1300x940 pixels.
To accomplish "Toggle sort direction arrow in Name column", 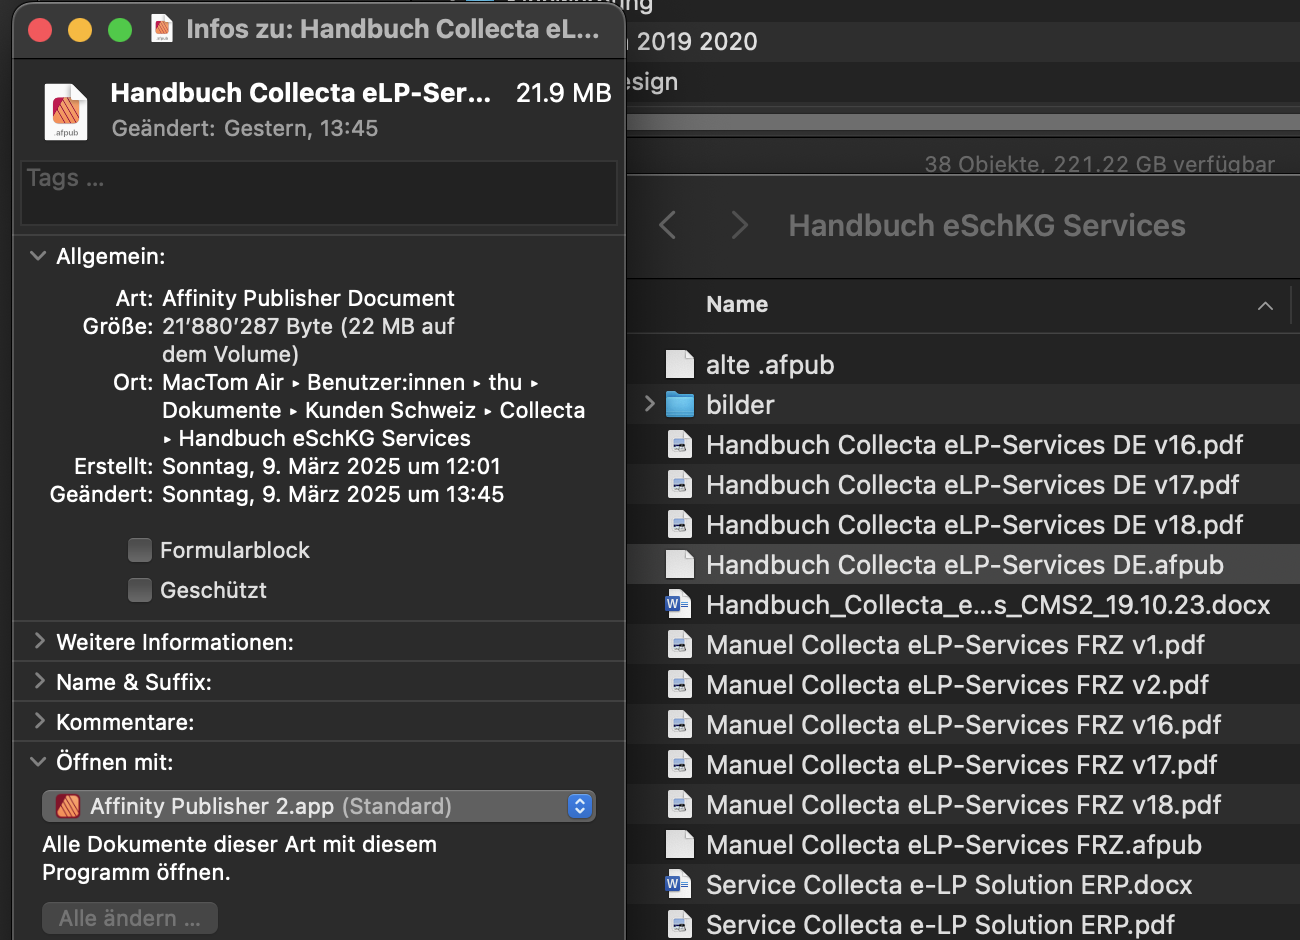I will [1265, 305].
